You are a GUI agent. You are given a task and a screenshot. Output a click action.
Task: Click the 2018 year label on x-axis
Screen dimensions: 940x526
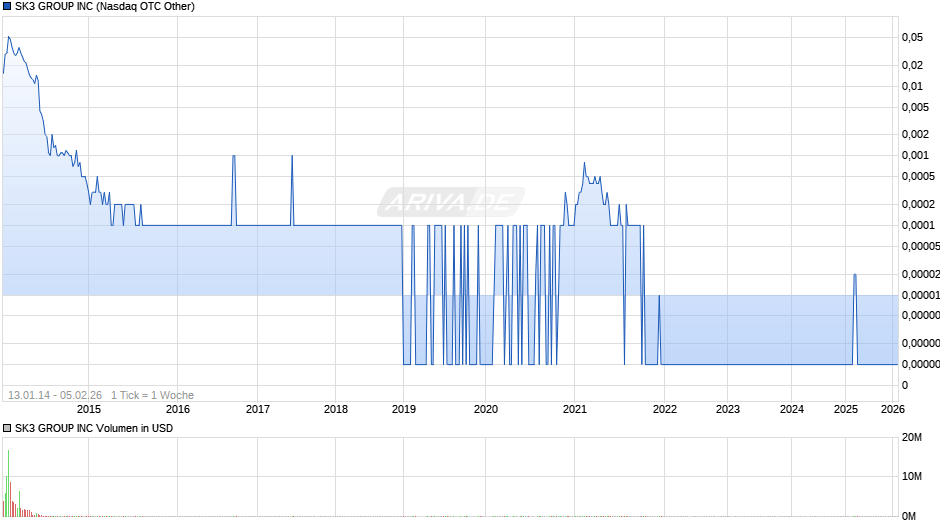click(336, 409)
